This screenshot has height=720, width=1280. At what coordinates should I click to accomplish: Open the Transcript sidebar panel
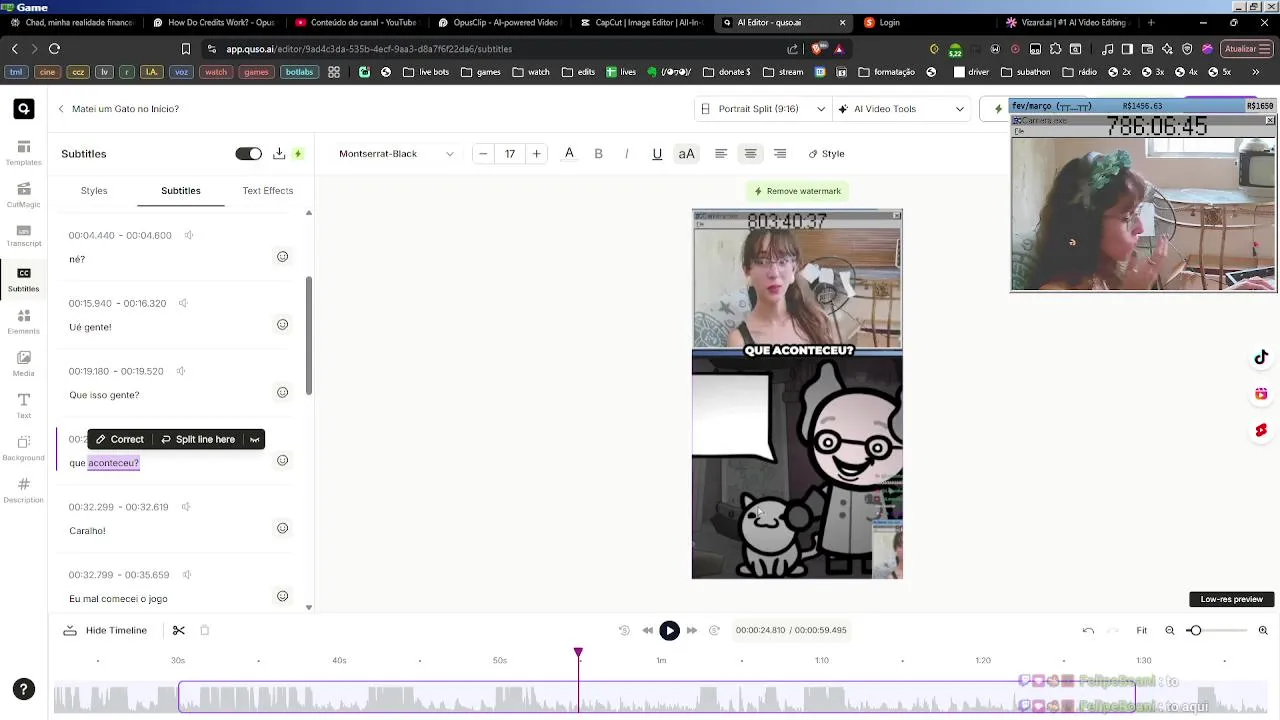(x=24, y=236)
